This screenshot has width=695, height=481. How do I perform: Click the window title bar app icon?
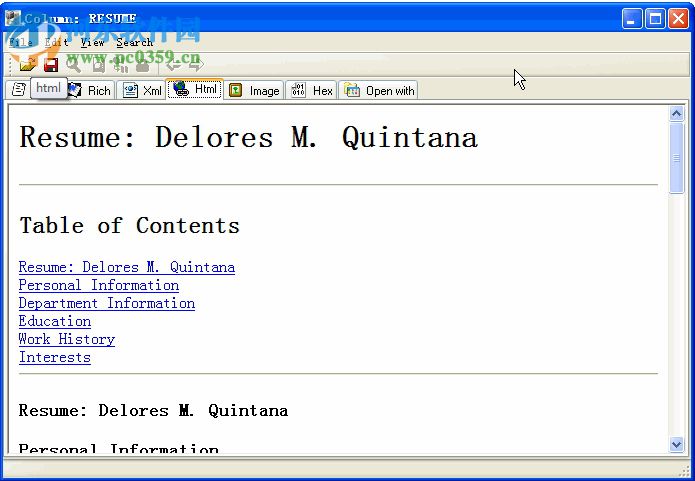[13, 18]
